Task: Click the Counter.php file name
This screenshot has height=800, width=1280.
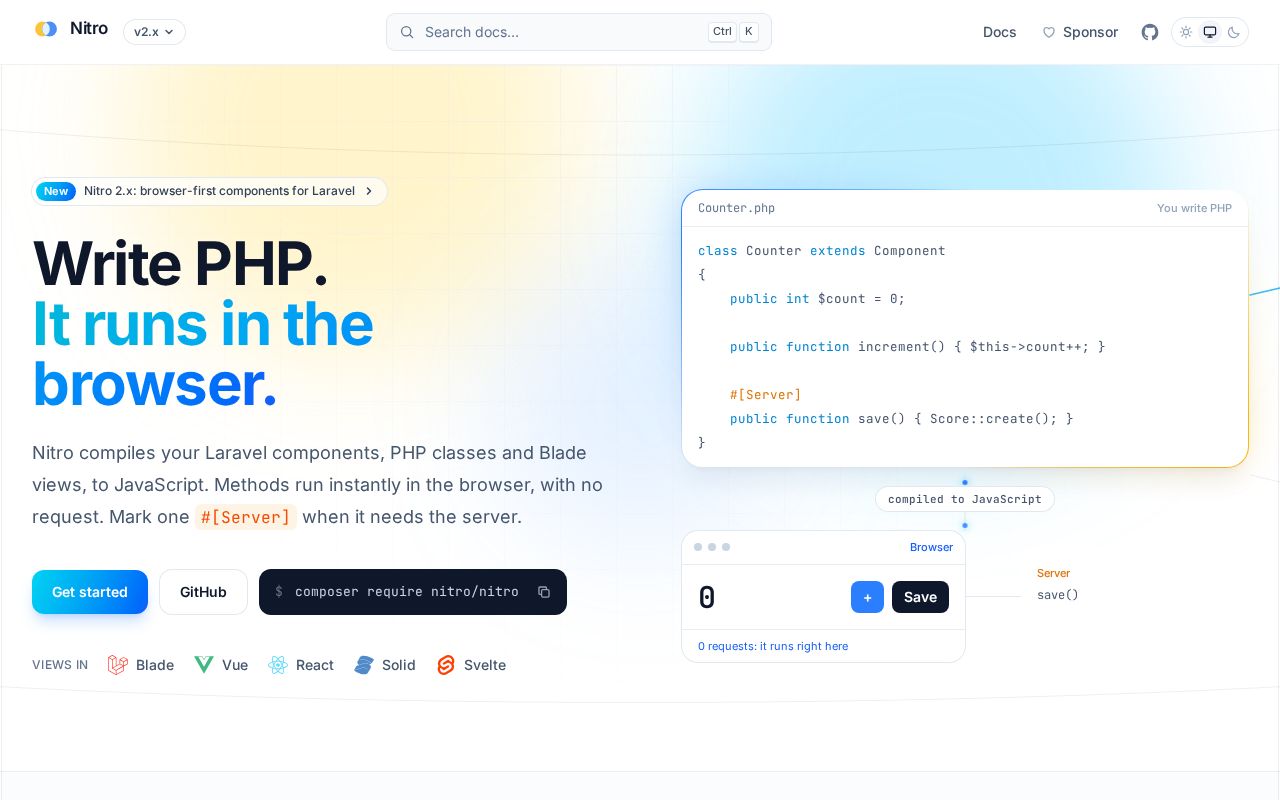Action: point(736,208)
